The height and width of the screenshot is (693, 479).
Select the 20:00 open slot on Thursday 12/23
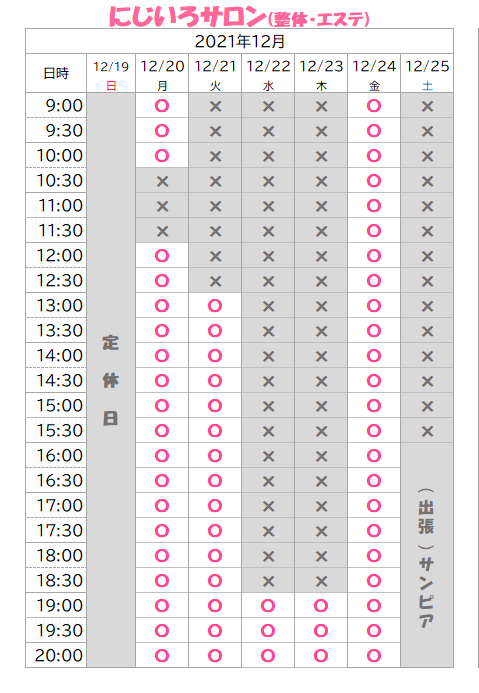(321, 655)
